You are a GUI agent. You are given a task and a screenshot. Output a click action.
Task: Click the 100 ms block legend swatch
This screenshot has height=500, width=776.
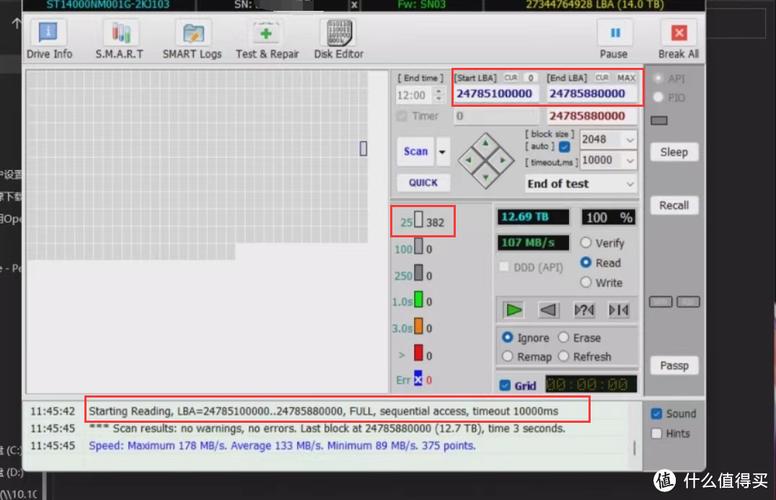[x=419, y=246]
